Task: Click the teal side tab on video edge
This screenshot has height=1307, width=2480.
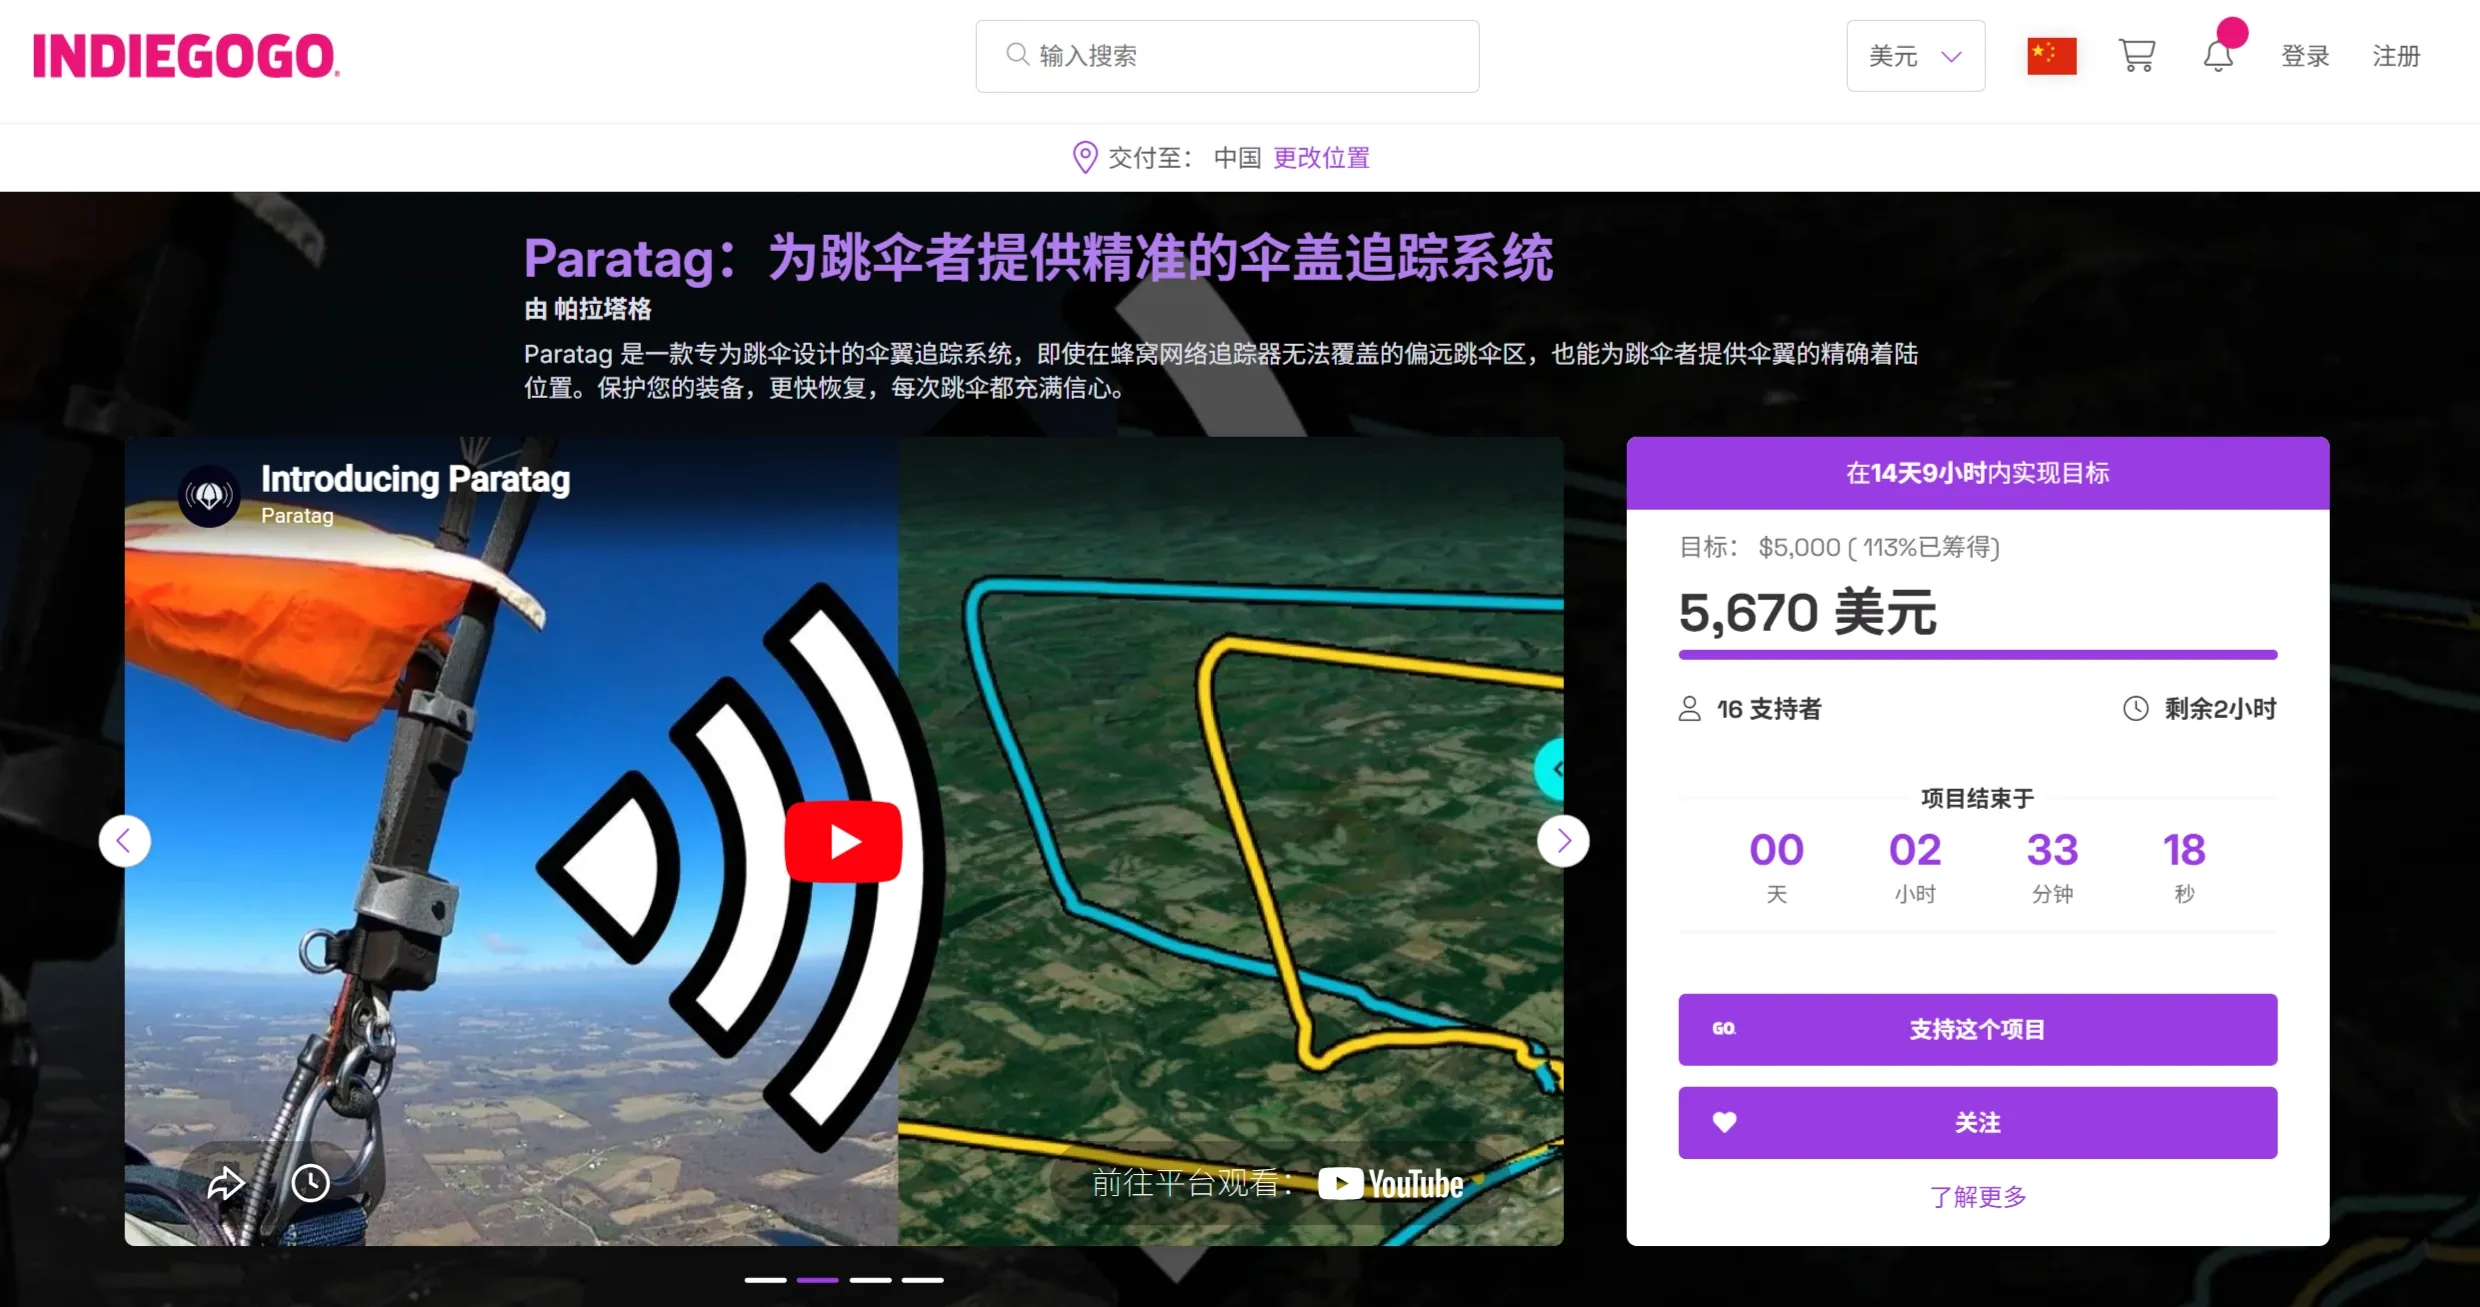Action: coord(1550,769)
